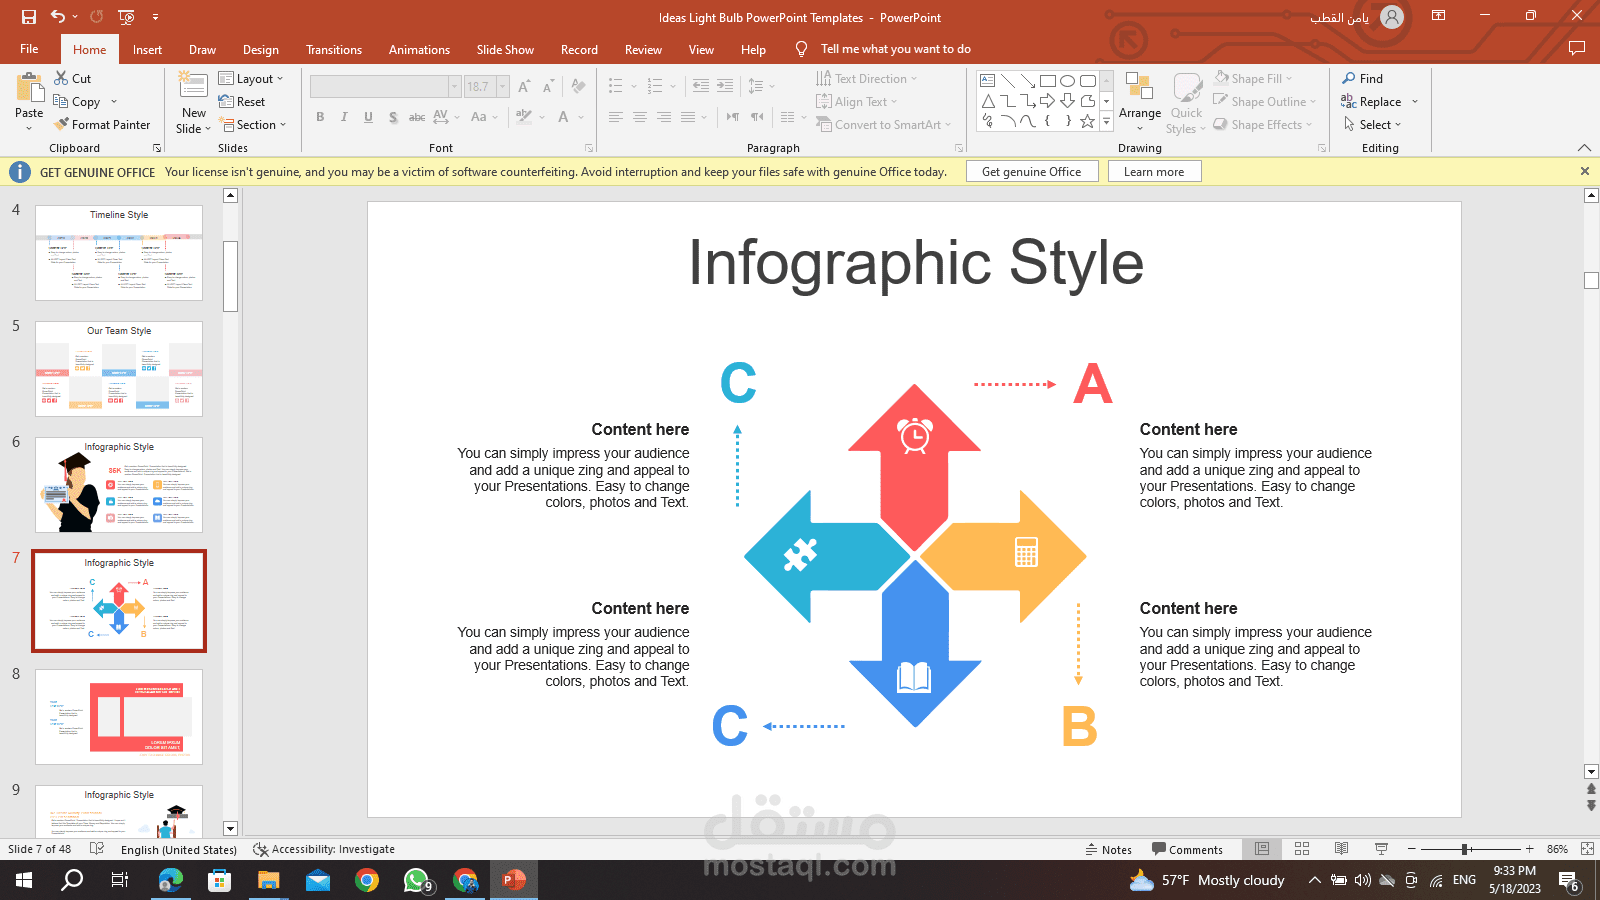The height and width of the screenshot is (900, 1600).
Task: Click the Learn more button
Action: click(x=1153, y=172)
